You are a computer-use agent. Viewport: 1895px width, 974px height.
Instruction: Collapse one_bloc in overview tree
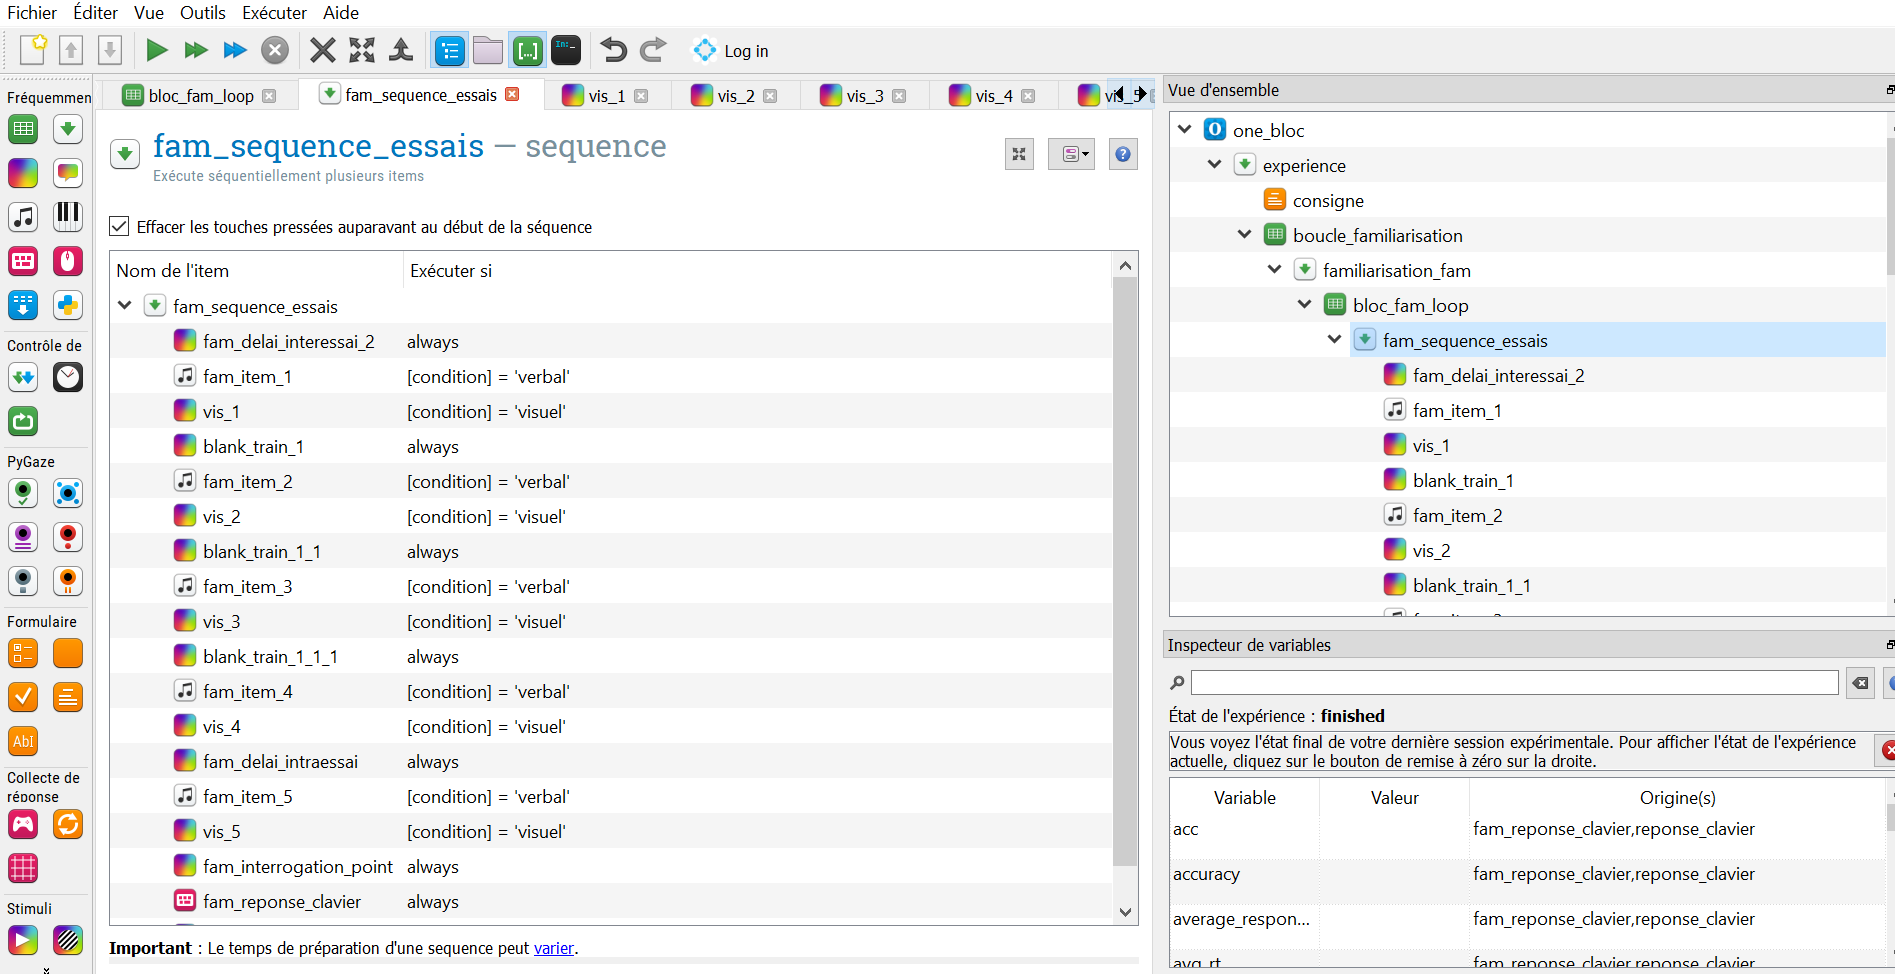pos(1185,130)
